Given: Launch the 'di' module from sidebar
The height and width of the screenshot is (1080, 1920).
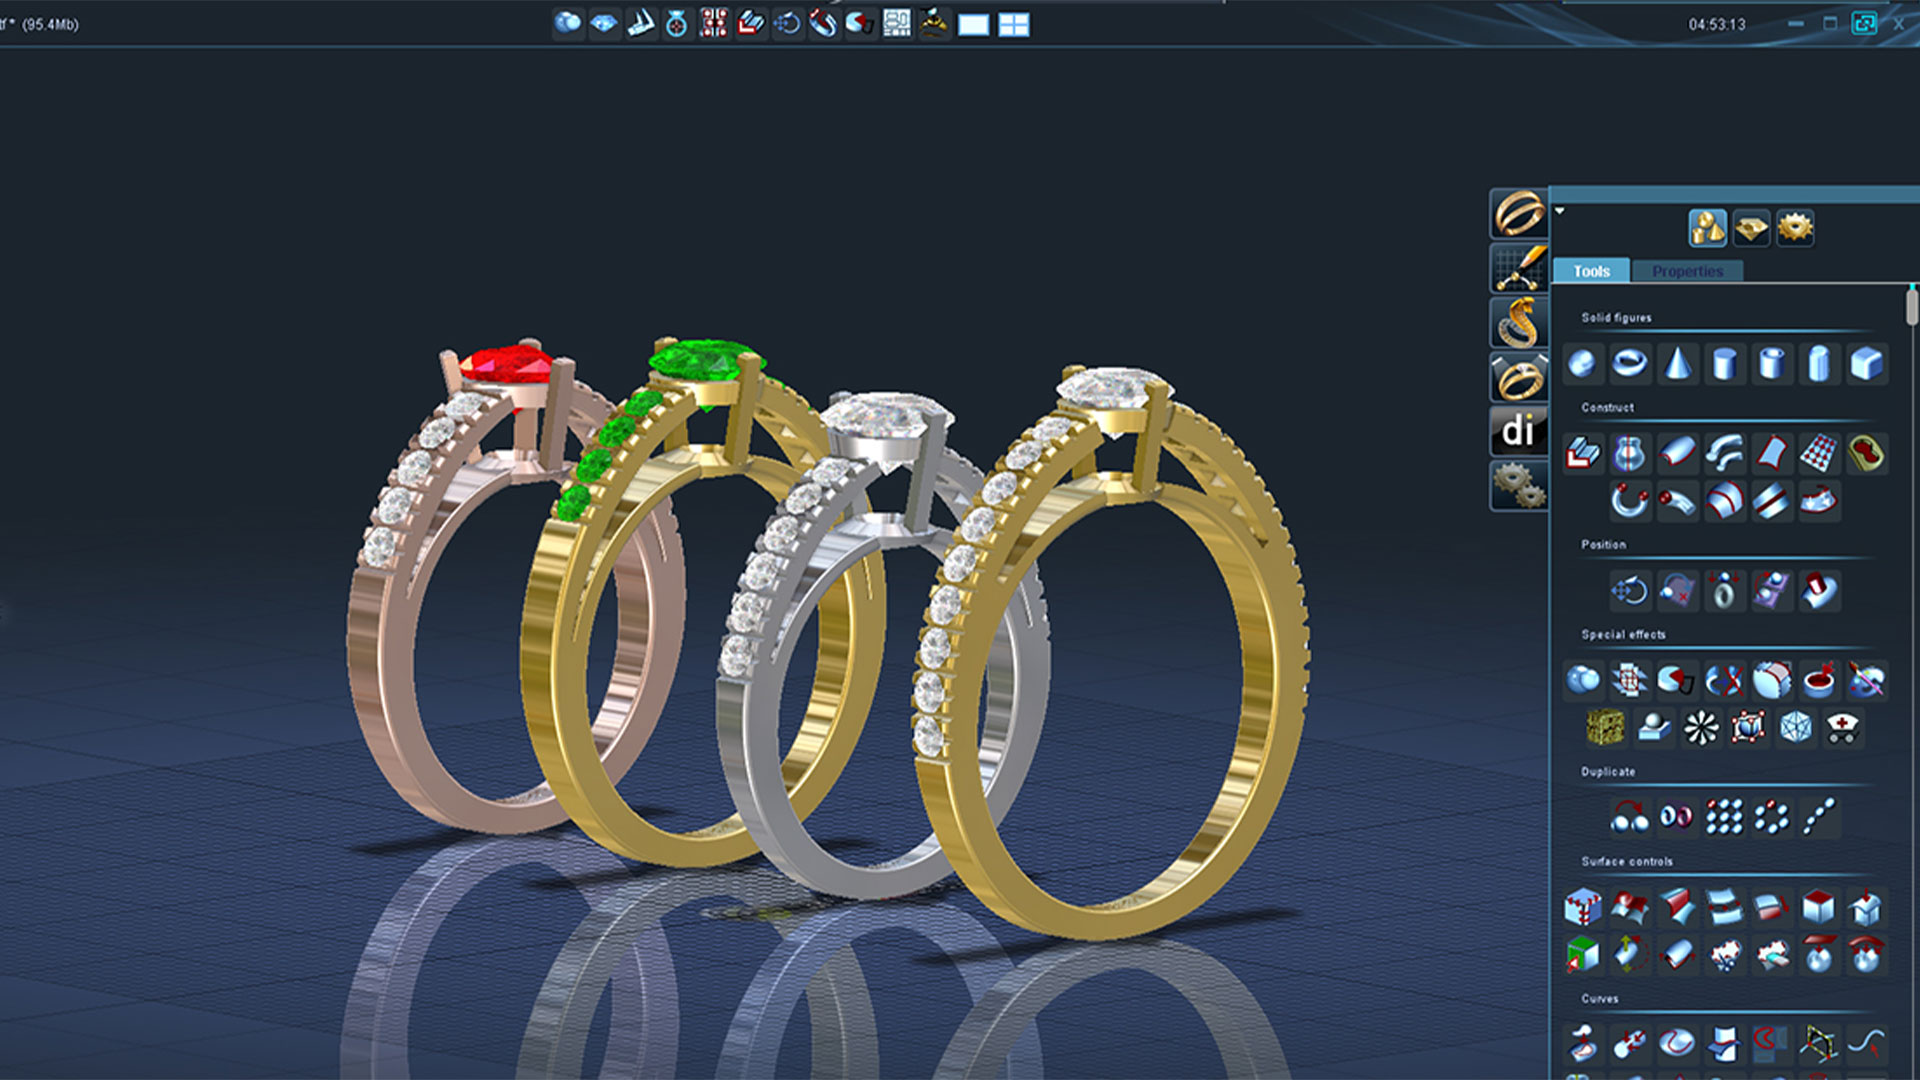Looking at the screenshot, I should [x=1519, y=431].
